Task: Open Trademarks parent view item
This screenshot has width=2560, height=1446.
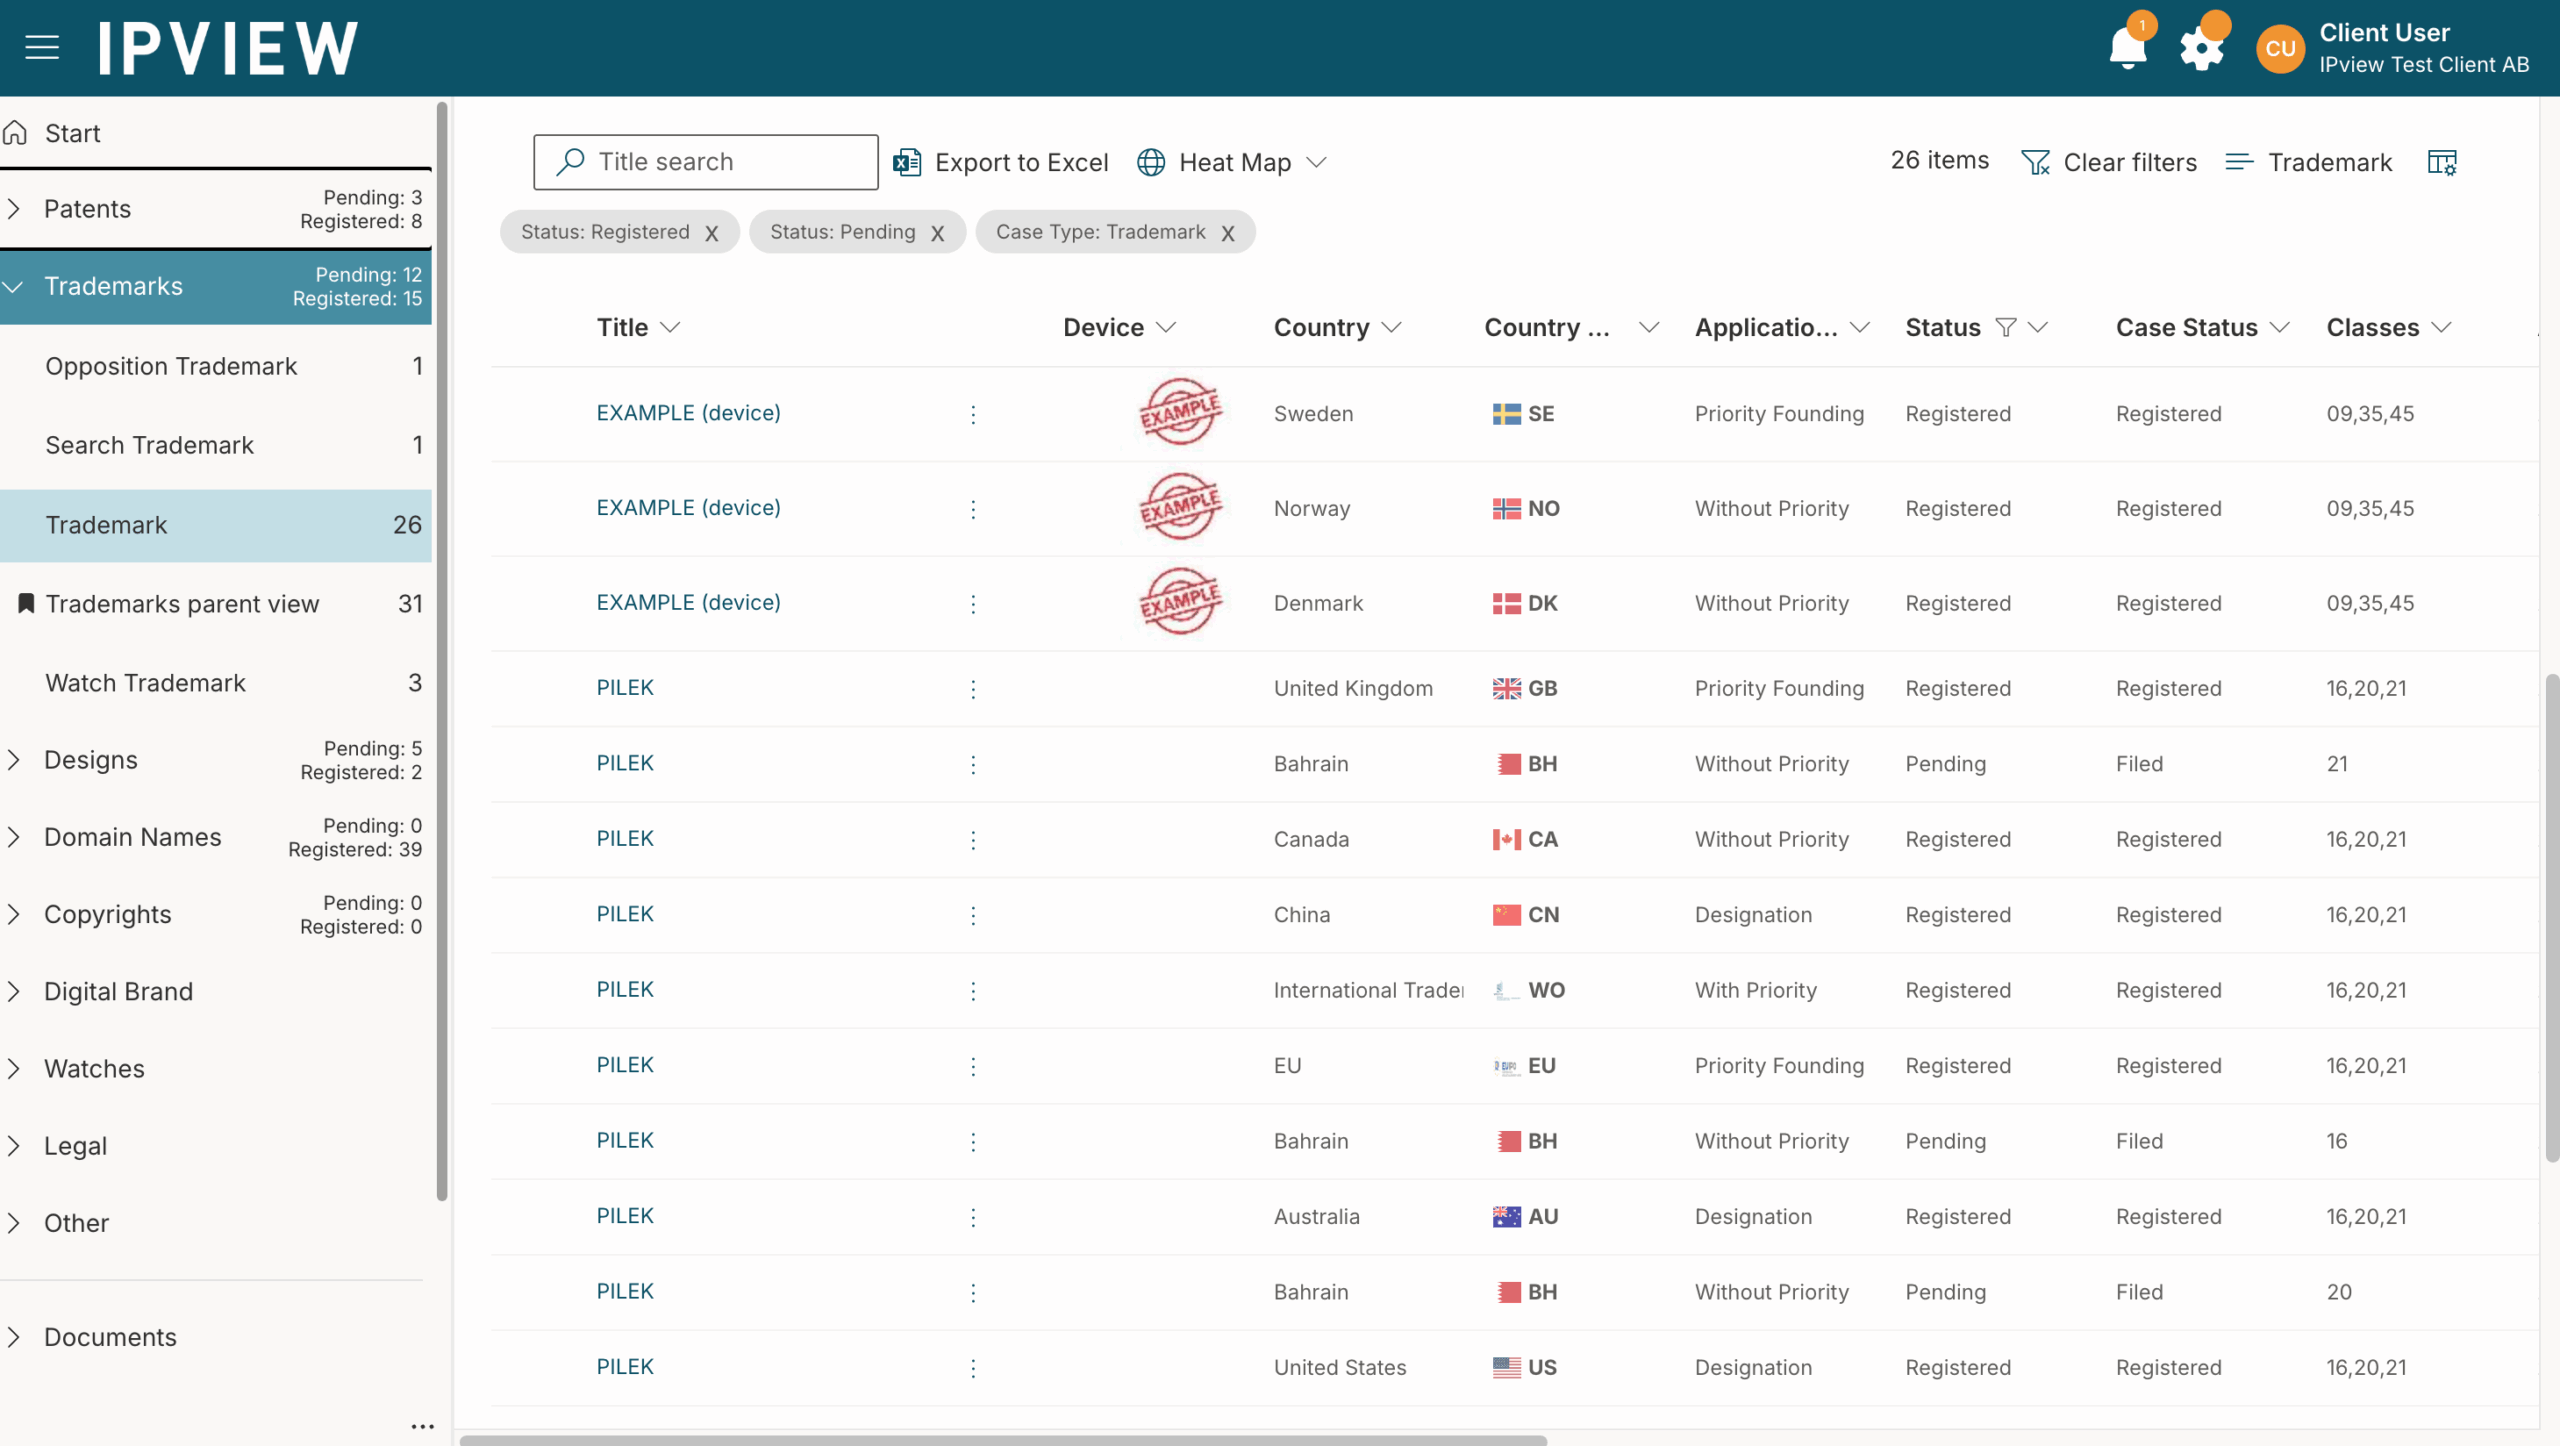Action: point(182,604)
